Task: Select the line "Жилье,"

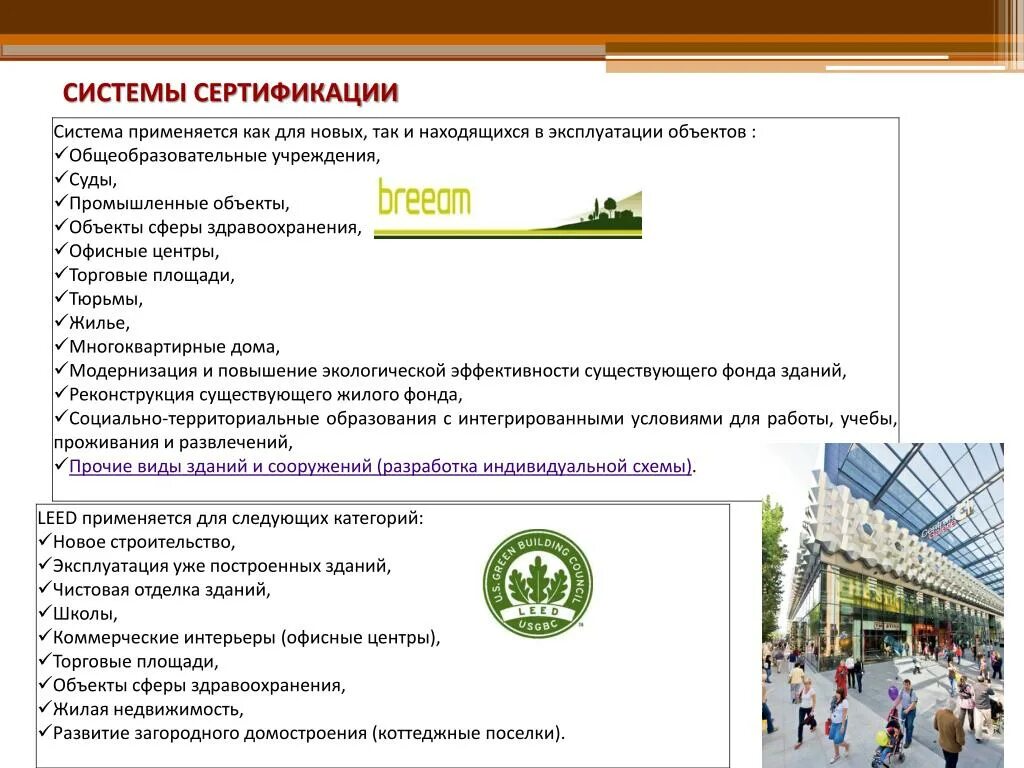Action: tap(99, 323)
